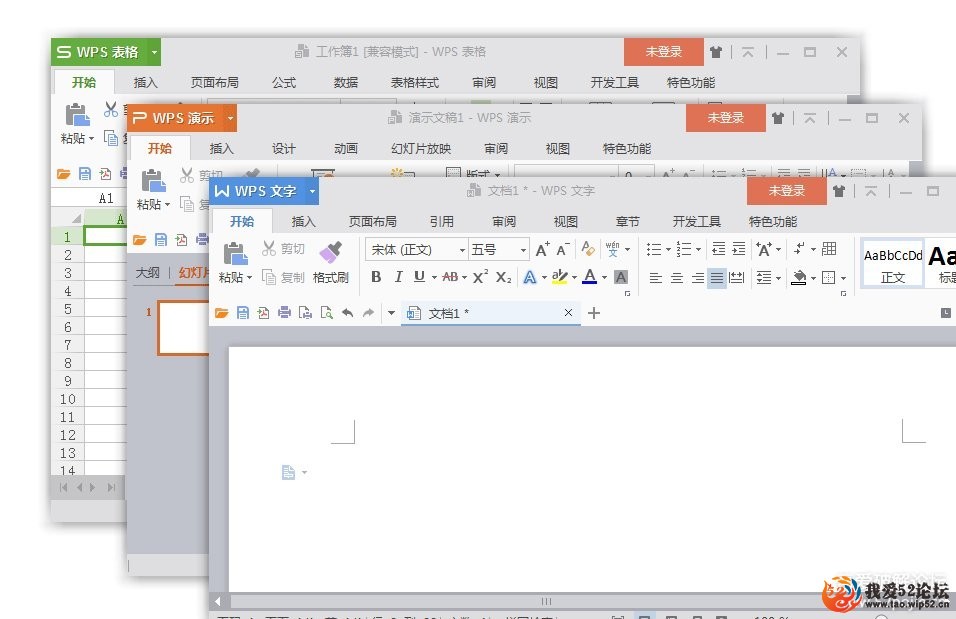Open the 引用 tab in WPS 文字
This screenshot has width=956, height=619.
pyautogui.click(x=442, y=222)
